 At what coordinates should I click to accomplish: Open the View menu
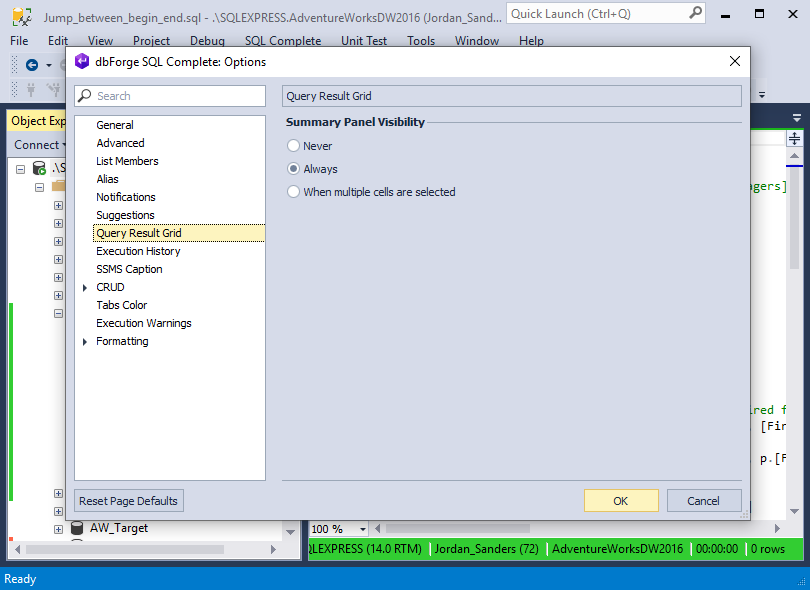click(x=100, y=40)
